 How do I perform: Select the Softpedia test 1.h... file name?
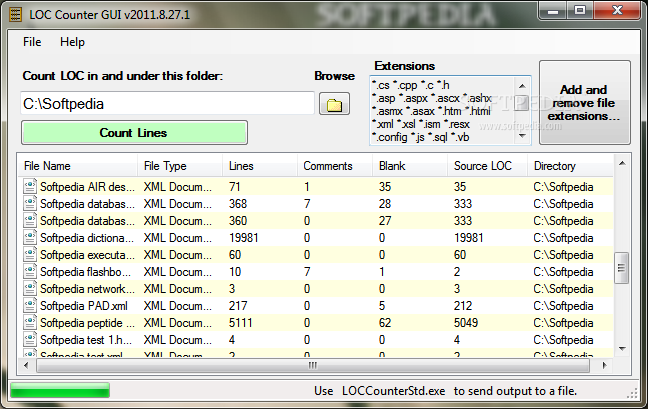86,340
